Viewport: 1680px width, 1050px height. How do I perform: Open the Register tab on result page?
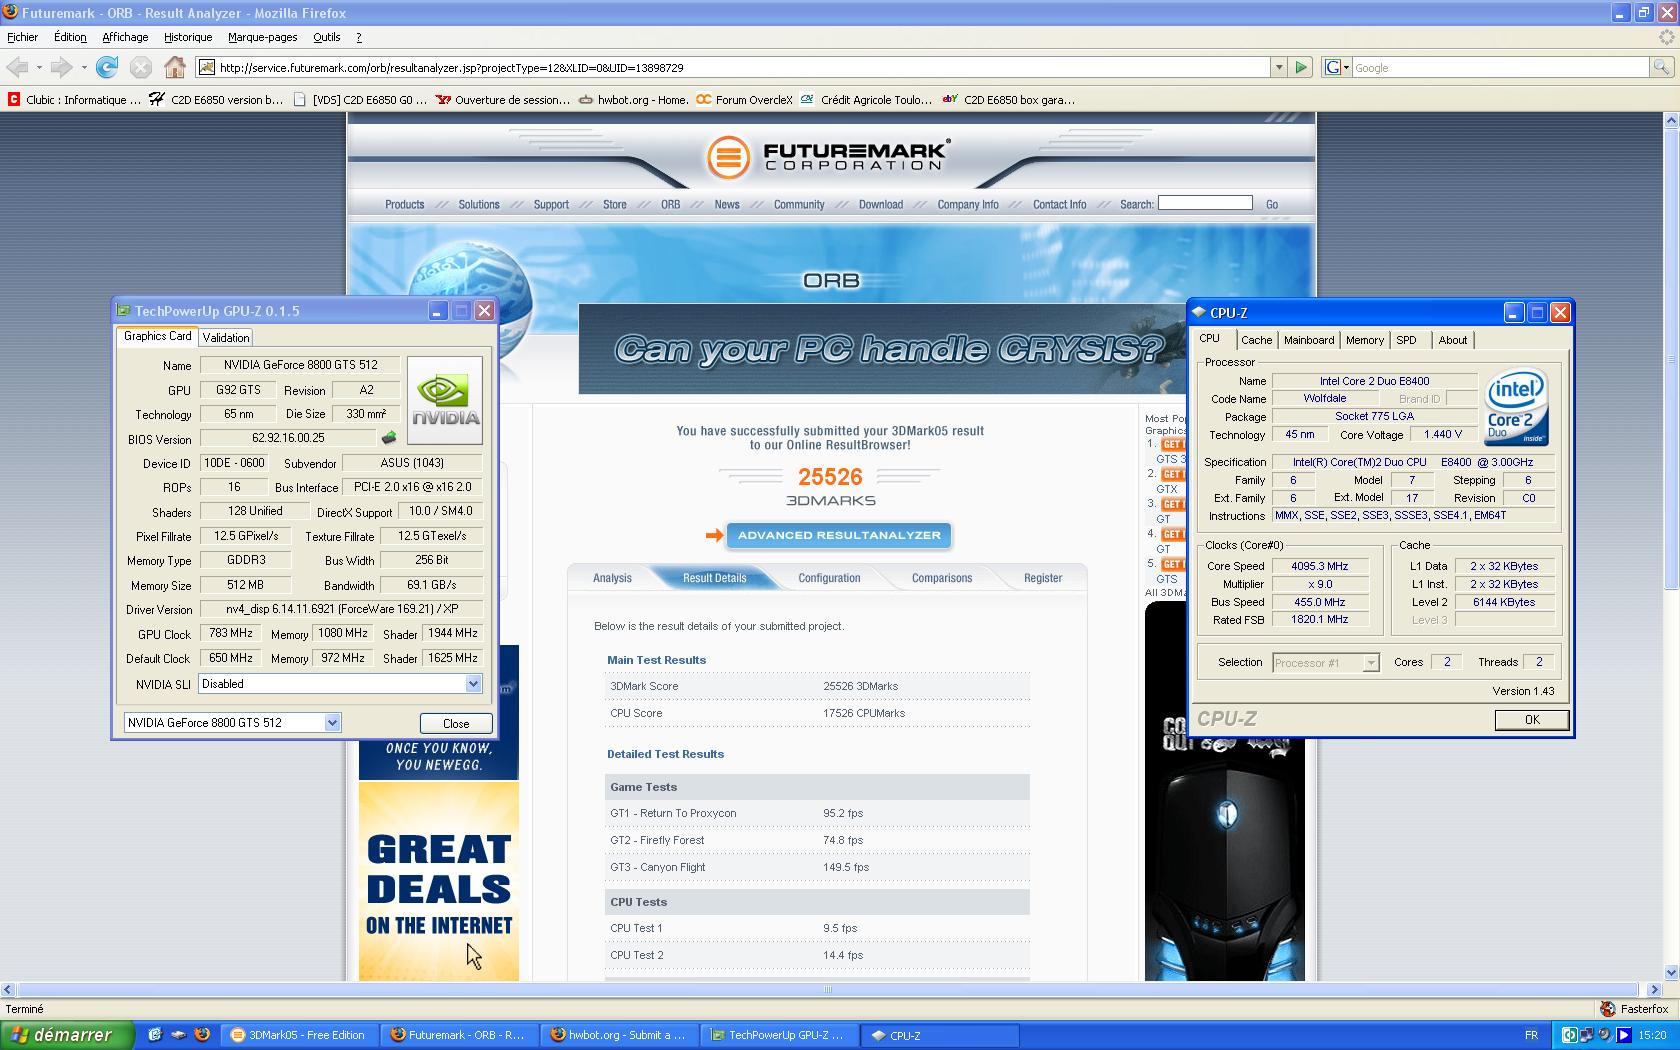point(1043,578)
